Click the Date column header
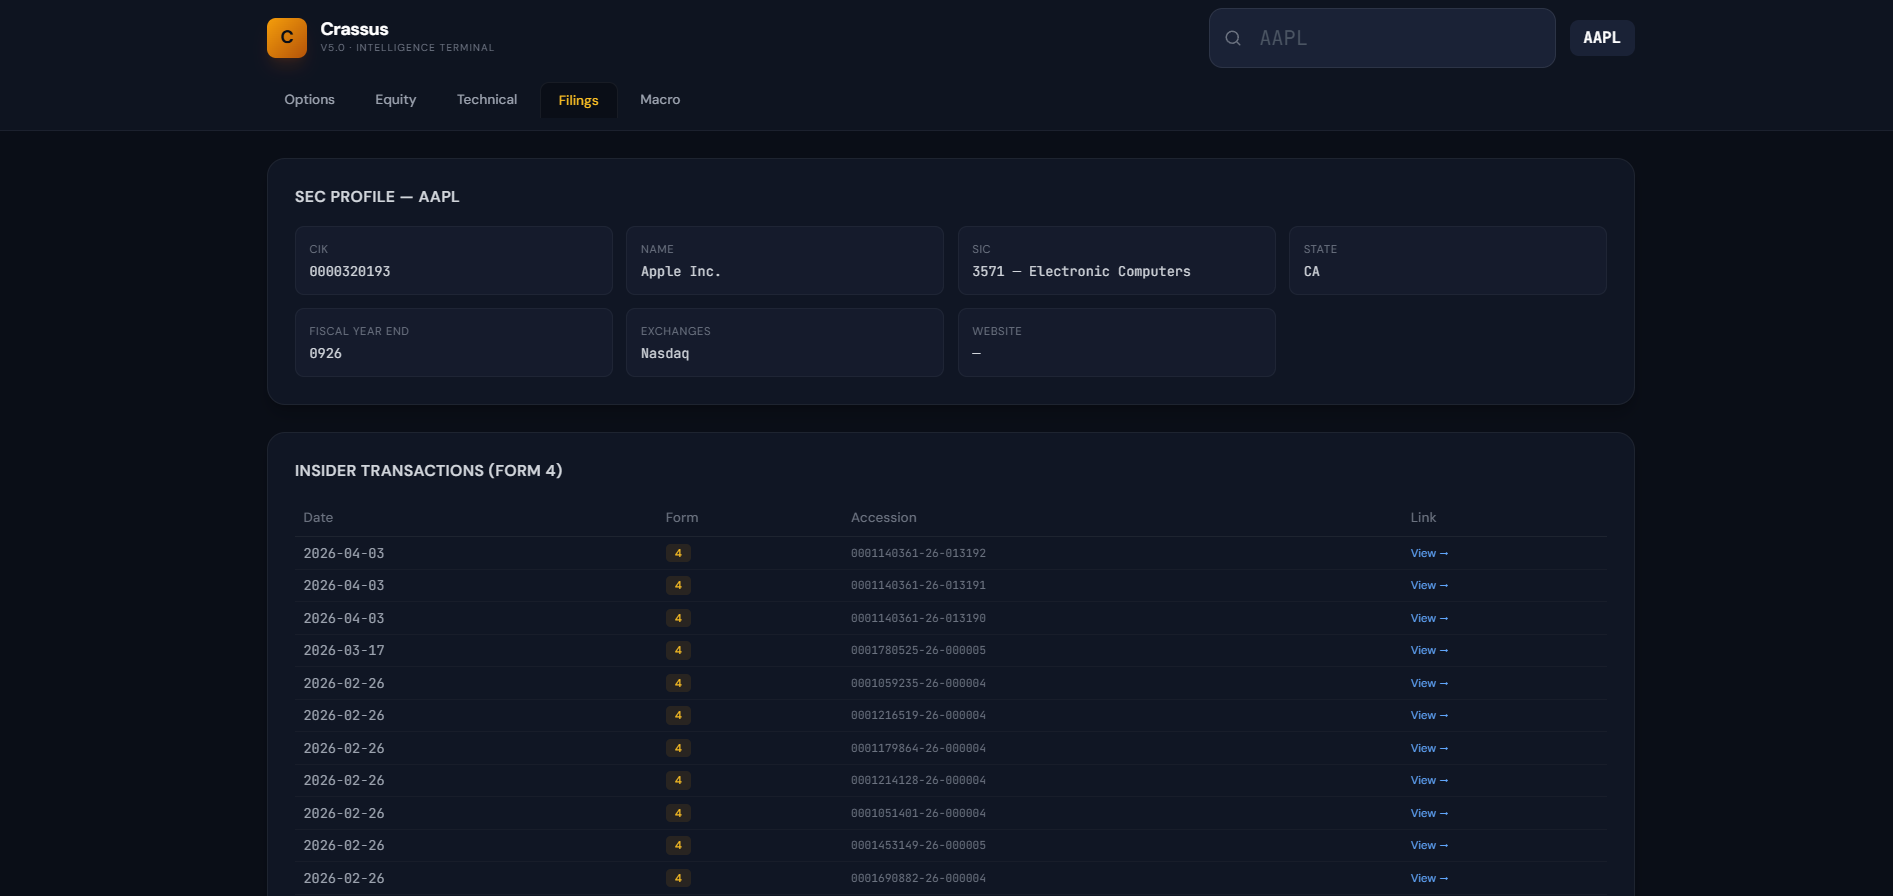1893x896 pixels. click(x=318, y=518)
